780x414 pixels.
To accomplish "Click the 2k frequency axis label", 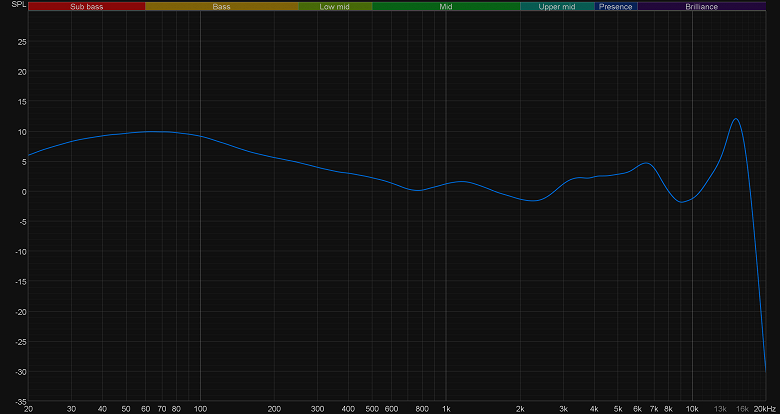I will pyautogui.click(x=520, y=409).
